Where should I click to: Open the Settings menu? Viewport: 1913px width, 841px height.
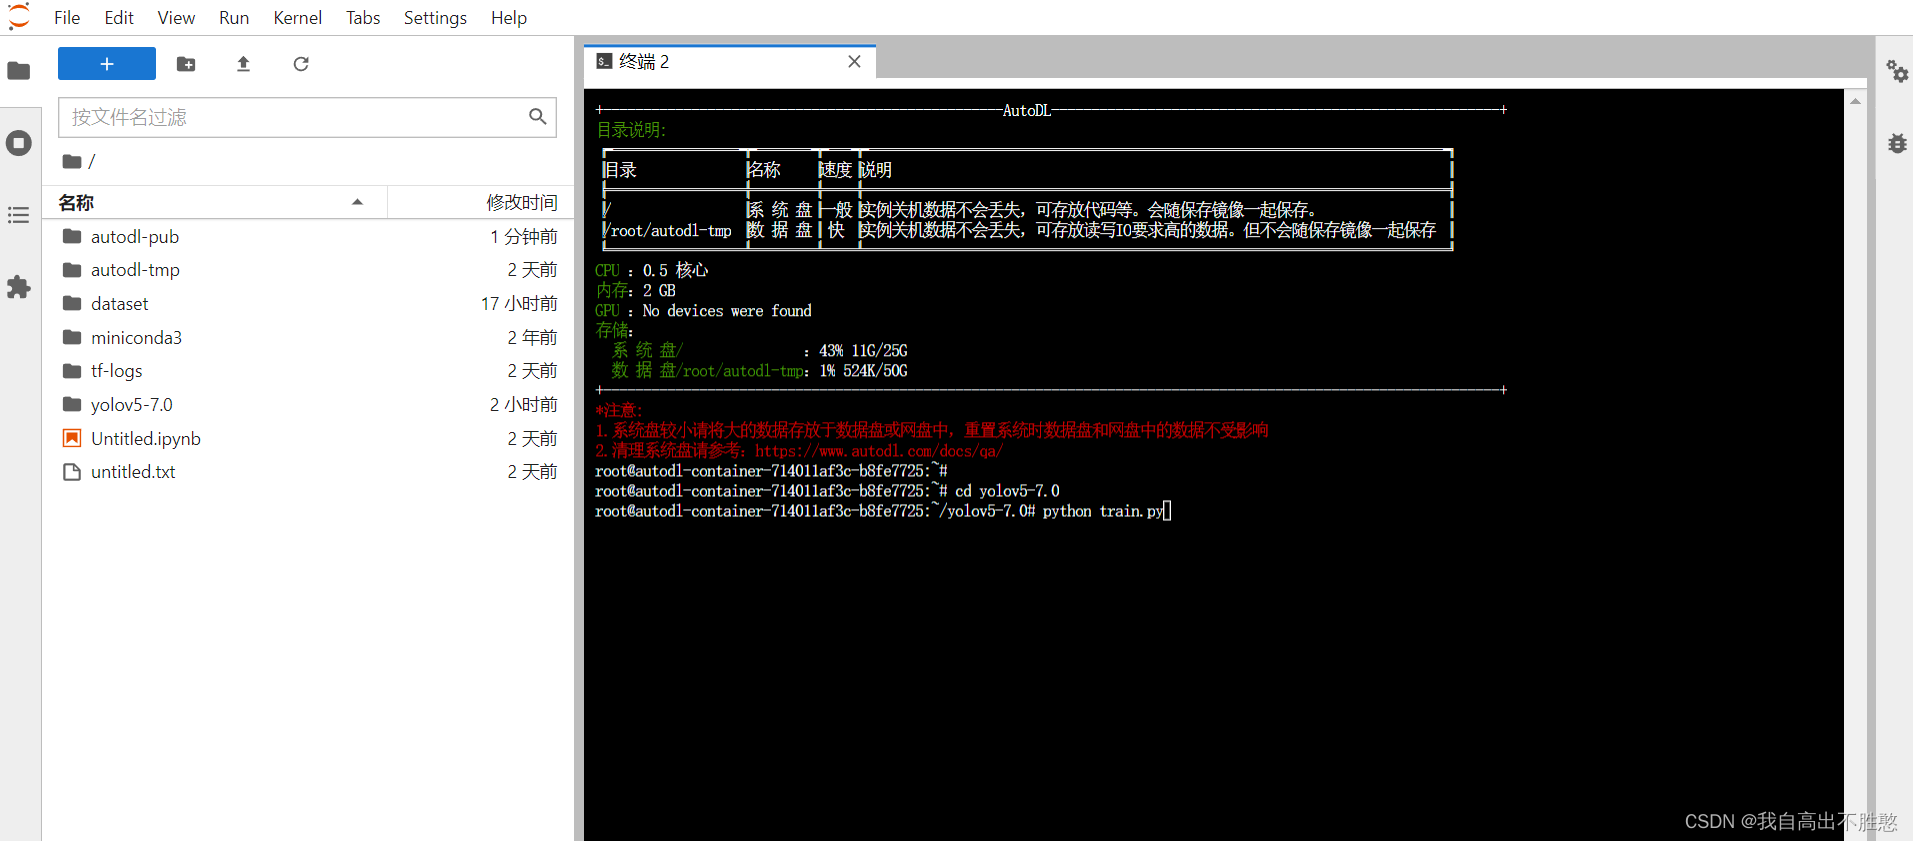[x=435, y=18]
